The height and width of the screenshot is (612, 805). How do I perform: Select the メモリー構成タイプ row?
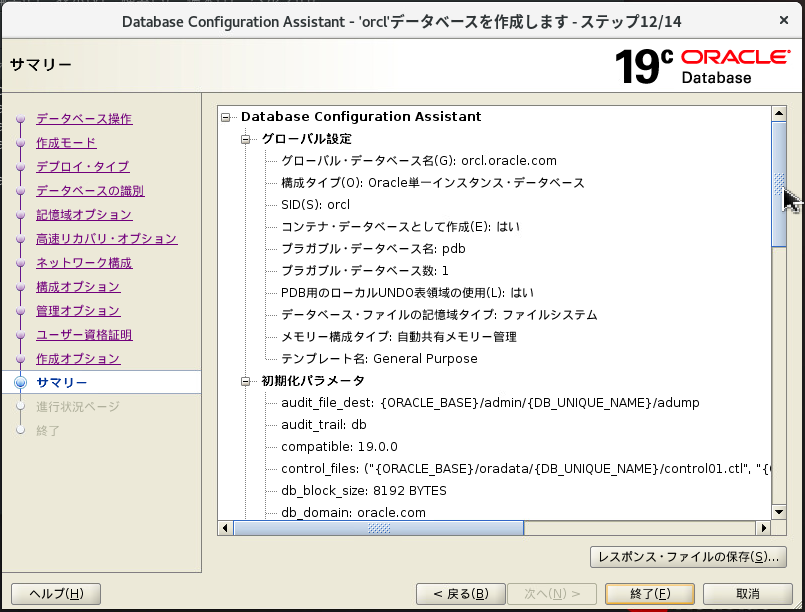(399, 337)
